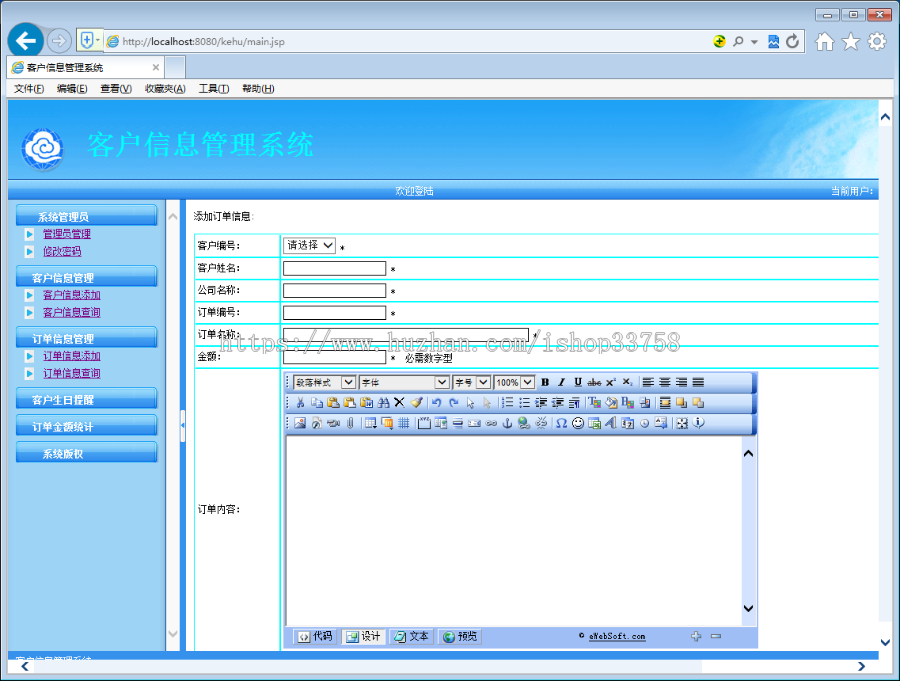Open the 工具 menu in the menu bar
This screenshot has height=681, width=900.
[213, 89]
